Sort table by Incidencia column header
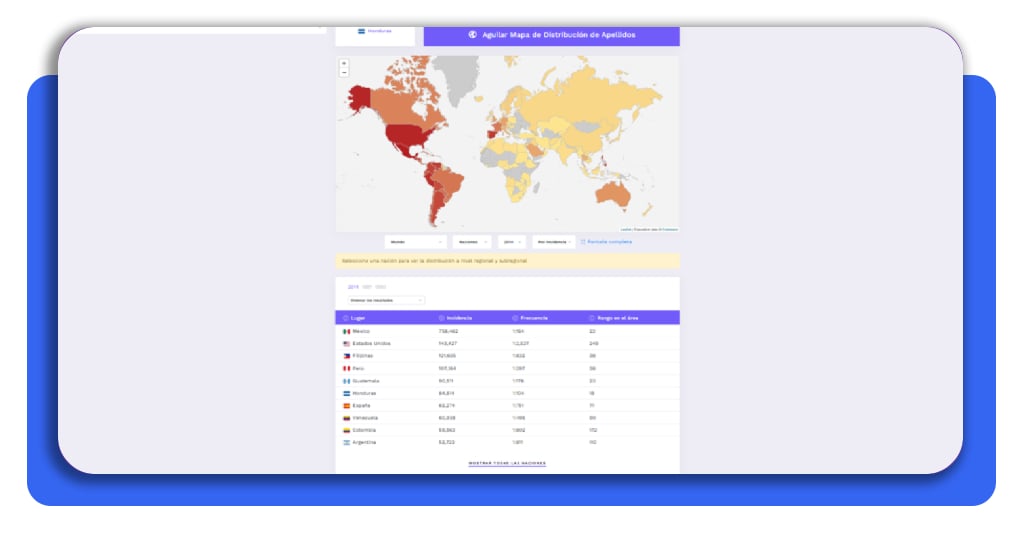The image size is (1024, 536). coord(459,318)
